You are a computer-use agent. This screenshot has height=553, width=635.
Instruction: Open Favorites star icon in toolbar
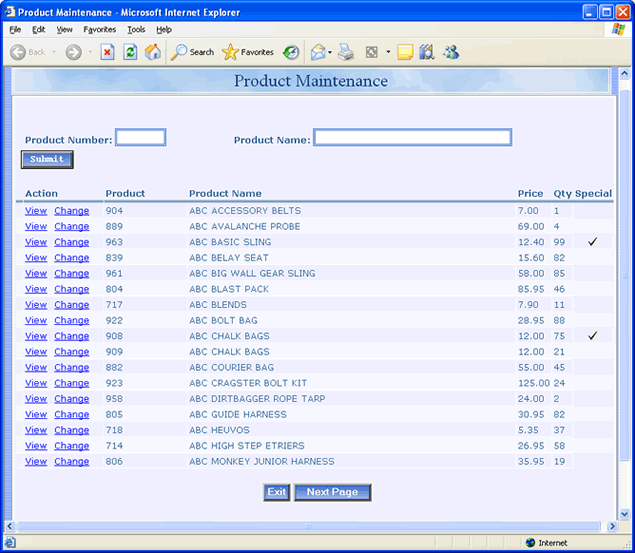tap(230, 52)
